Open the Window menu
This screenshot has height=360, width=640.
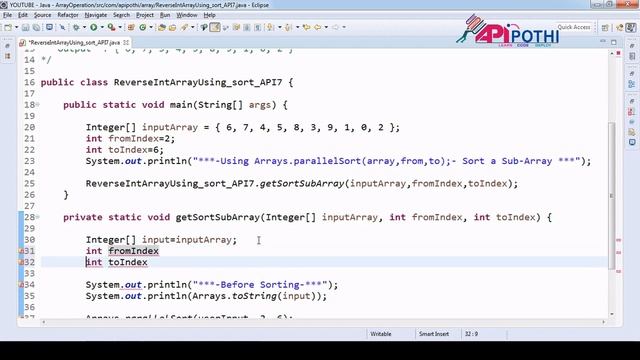187,15
